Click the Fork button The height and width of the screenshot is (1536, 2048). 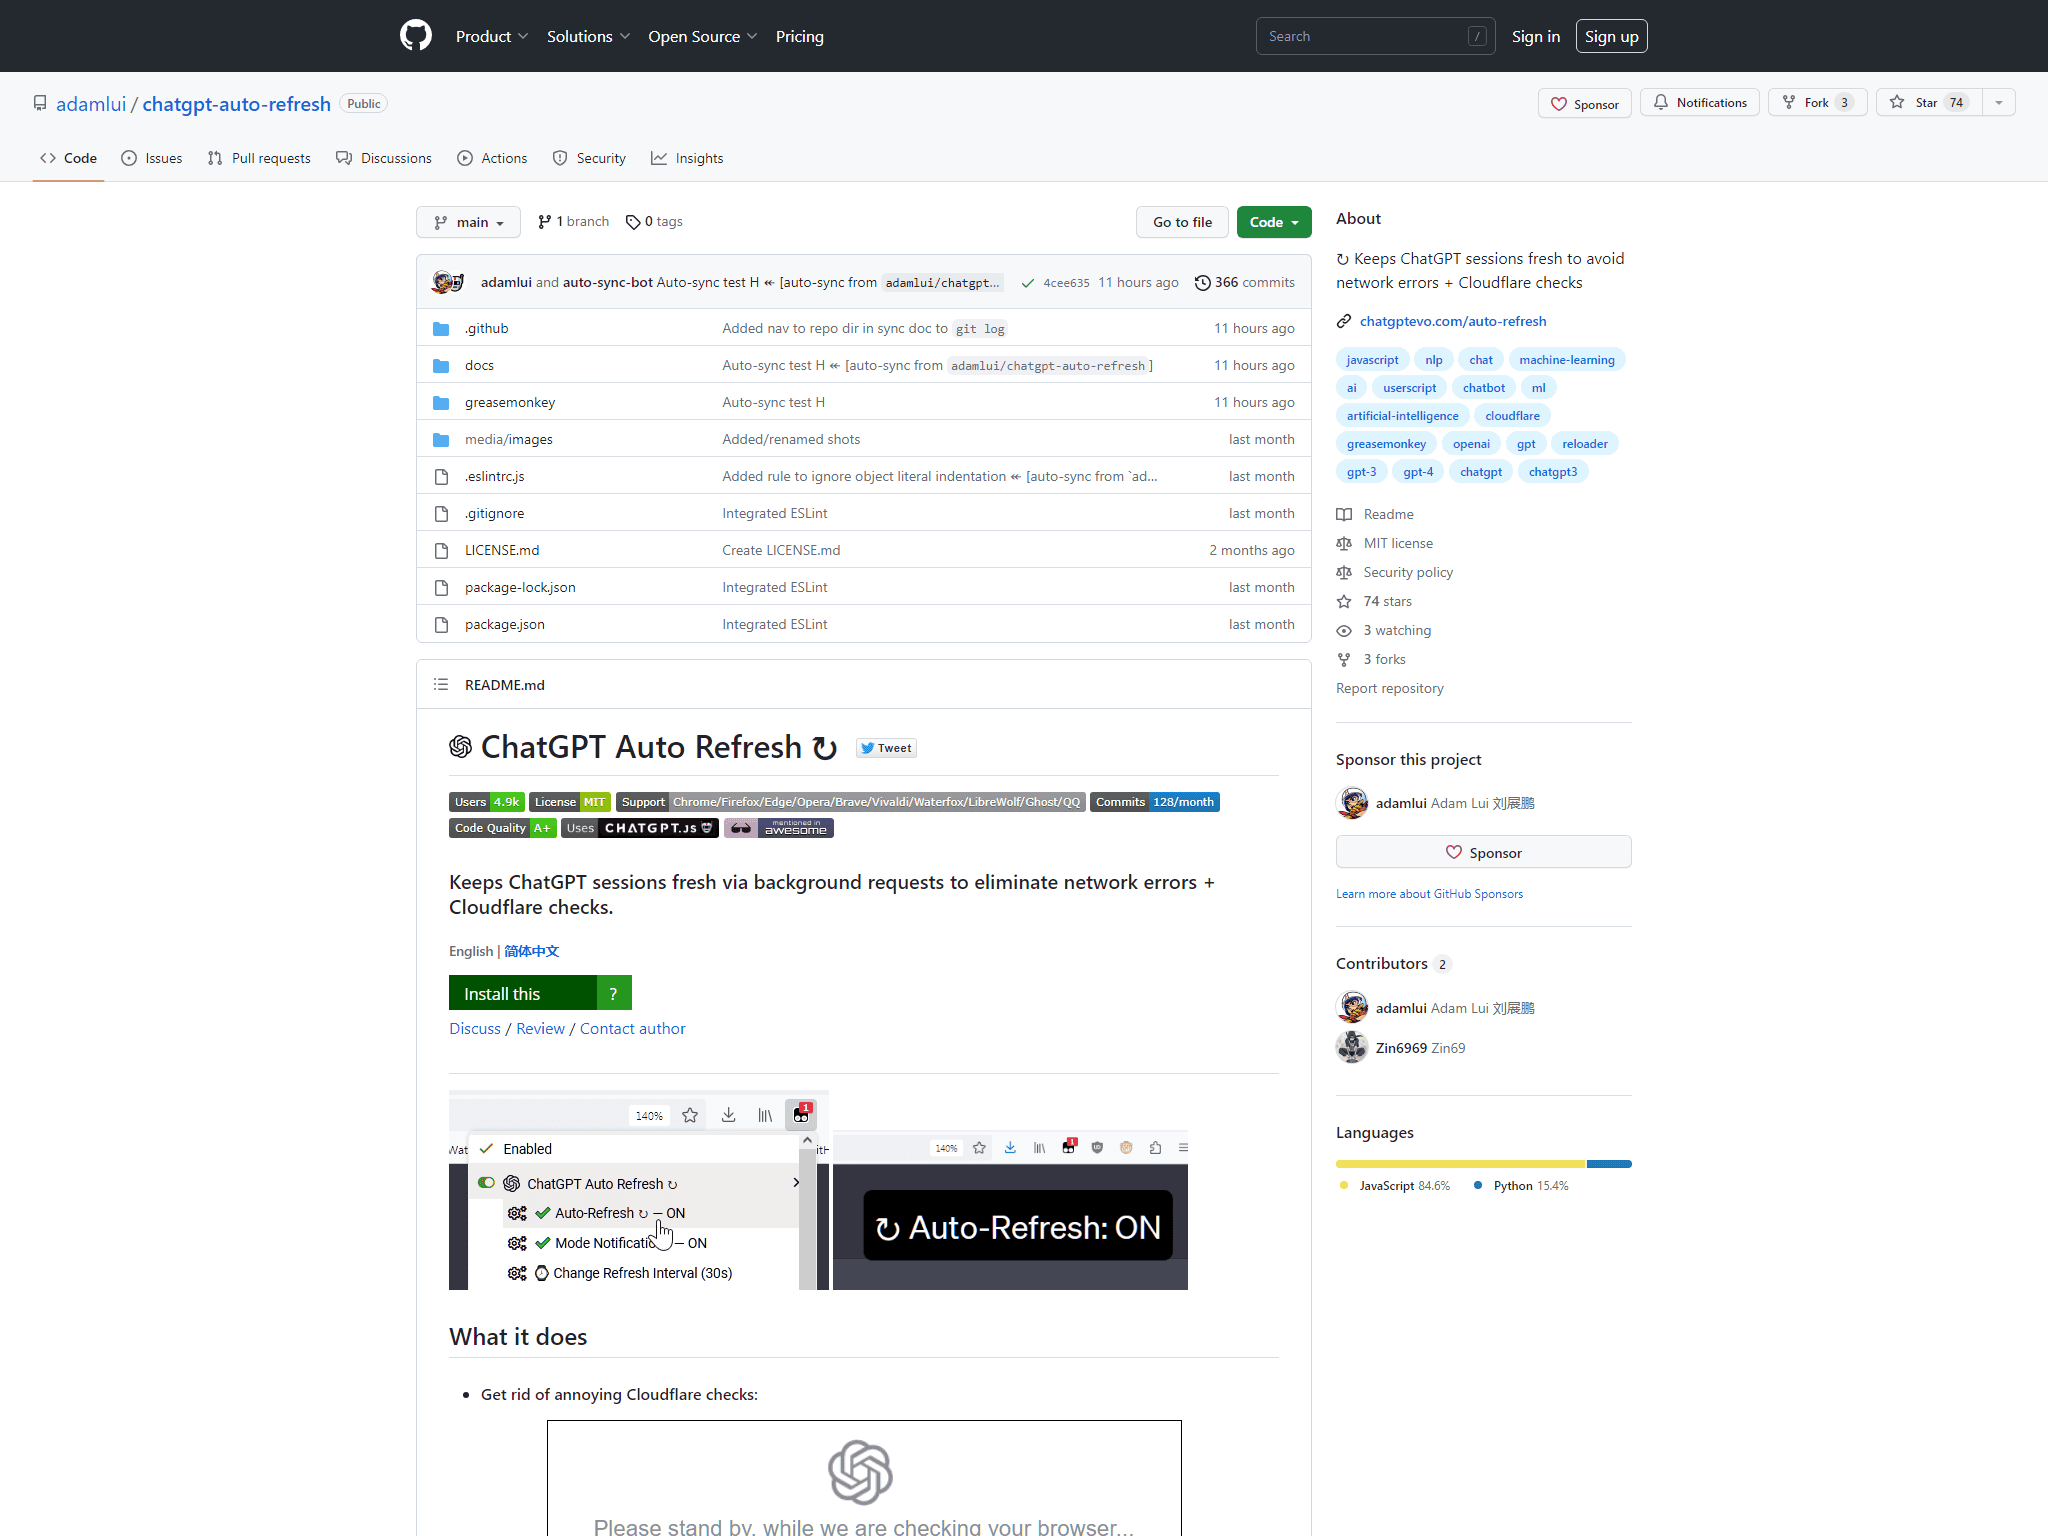click(x=1818, y=102)
